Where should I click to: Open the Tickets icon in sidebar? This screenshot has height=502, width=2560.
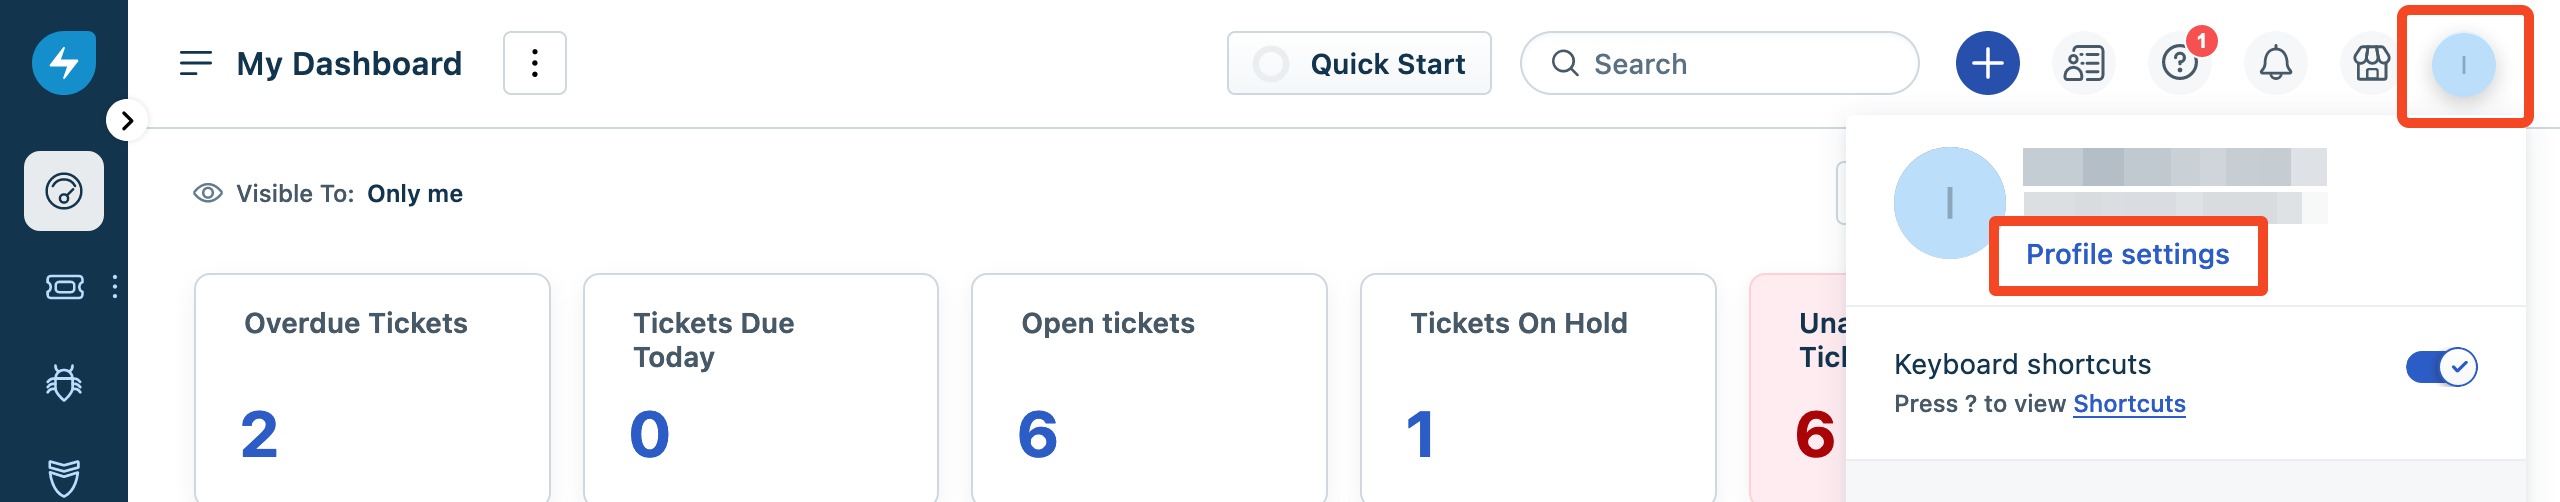tap(65, 287)
